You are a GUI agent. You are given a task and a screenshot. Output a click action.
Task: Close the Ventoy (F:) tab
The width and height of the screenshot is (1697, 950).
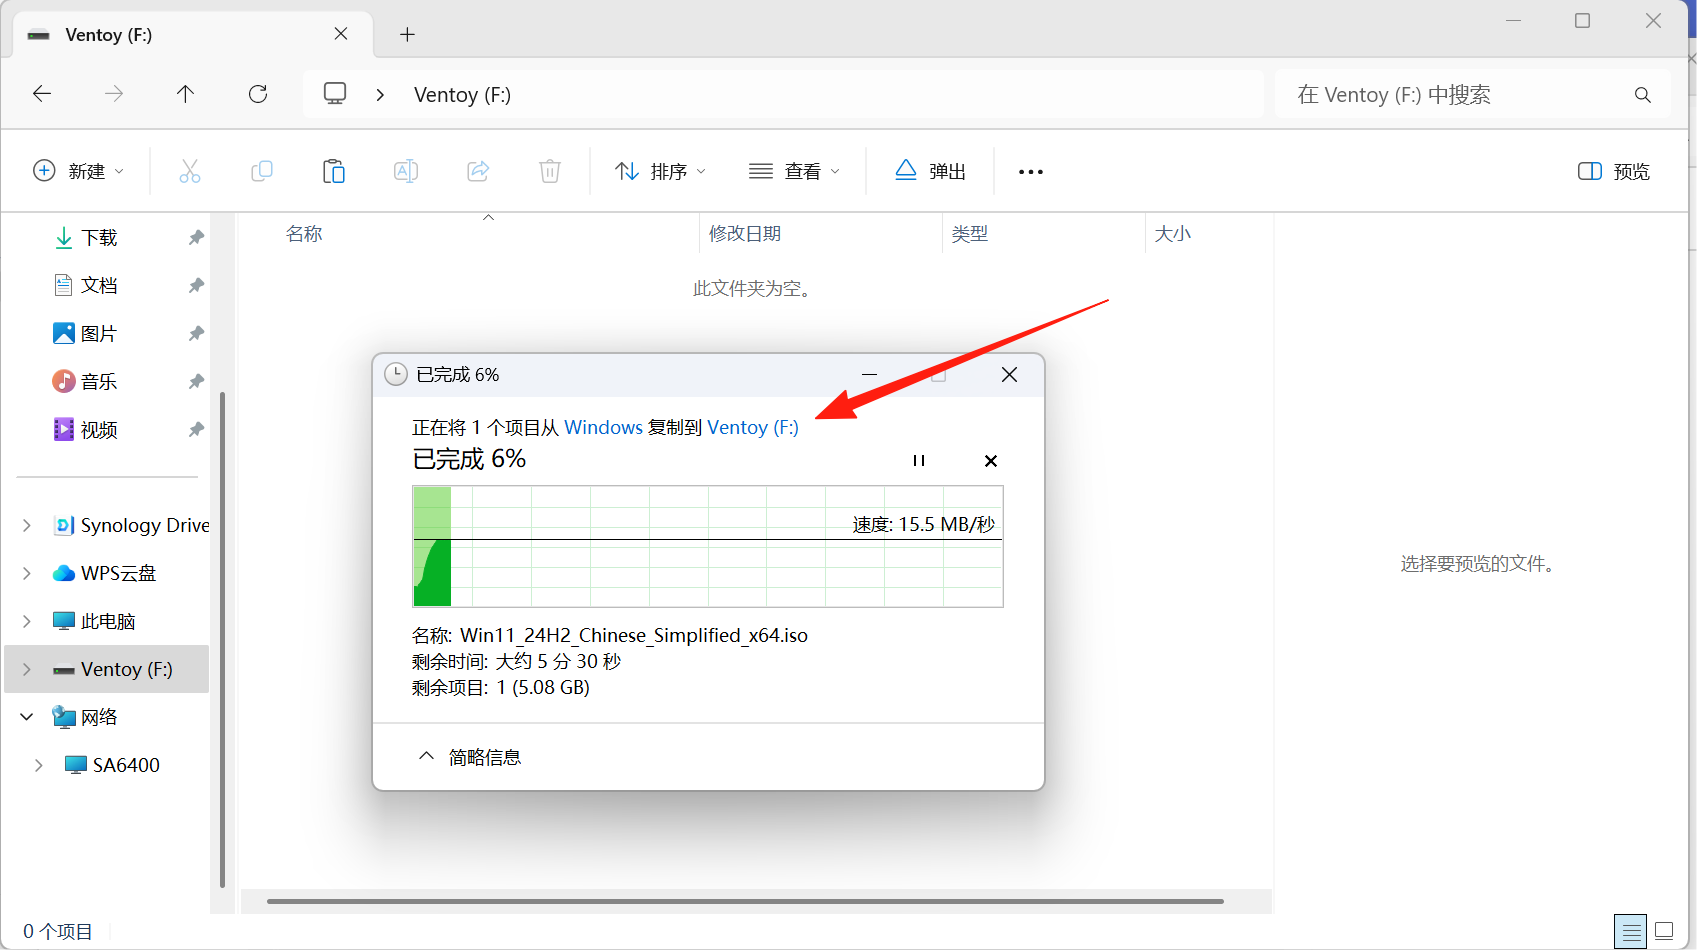[x=341, y=34]
